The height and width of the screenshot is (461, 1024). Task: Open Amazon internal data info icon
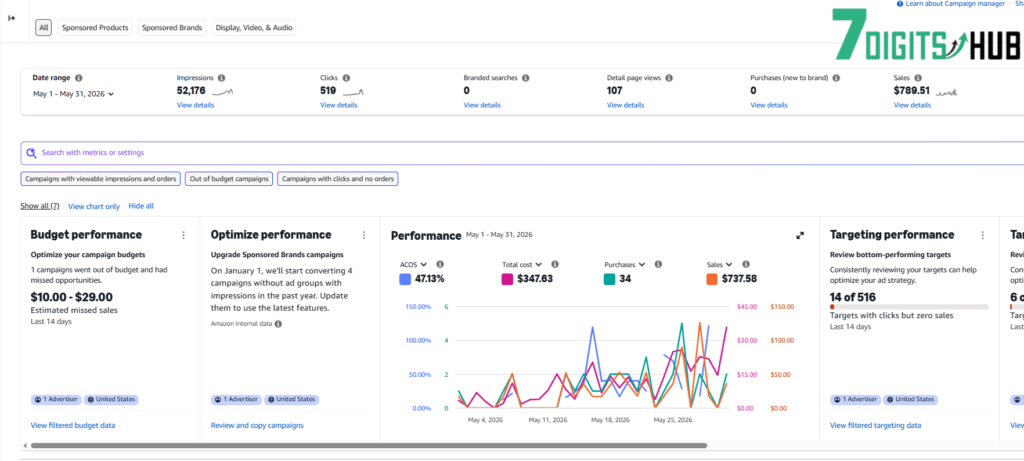click(x=278, y=323)
